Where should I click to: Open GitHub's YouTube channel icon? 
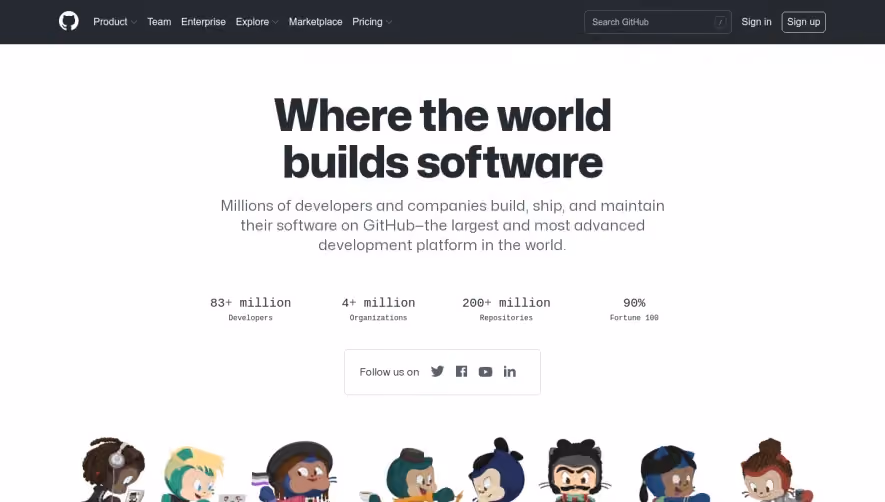click(485, 372)
